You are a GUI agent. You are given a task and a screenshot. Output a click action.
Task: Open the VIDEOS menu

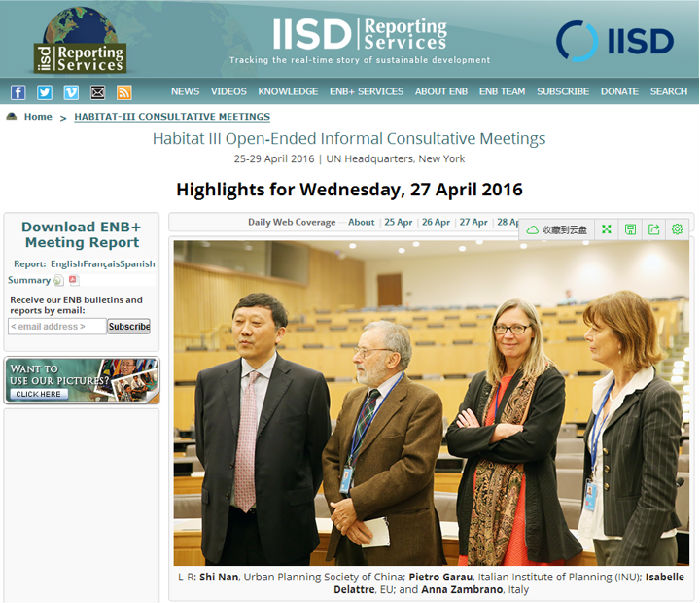point(229,91)
